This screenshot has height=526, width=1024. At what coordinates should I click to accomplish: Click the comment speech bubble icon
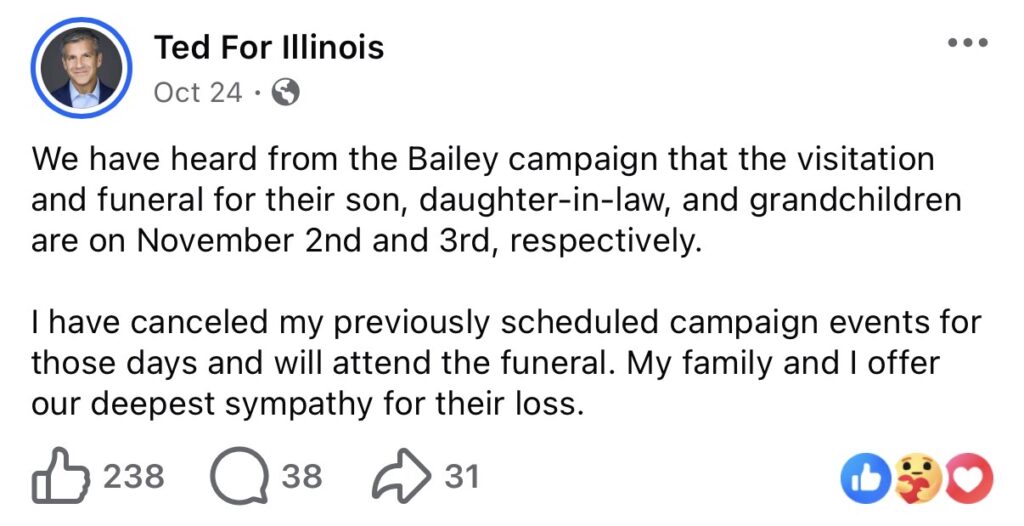pos(233,477)
